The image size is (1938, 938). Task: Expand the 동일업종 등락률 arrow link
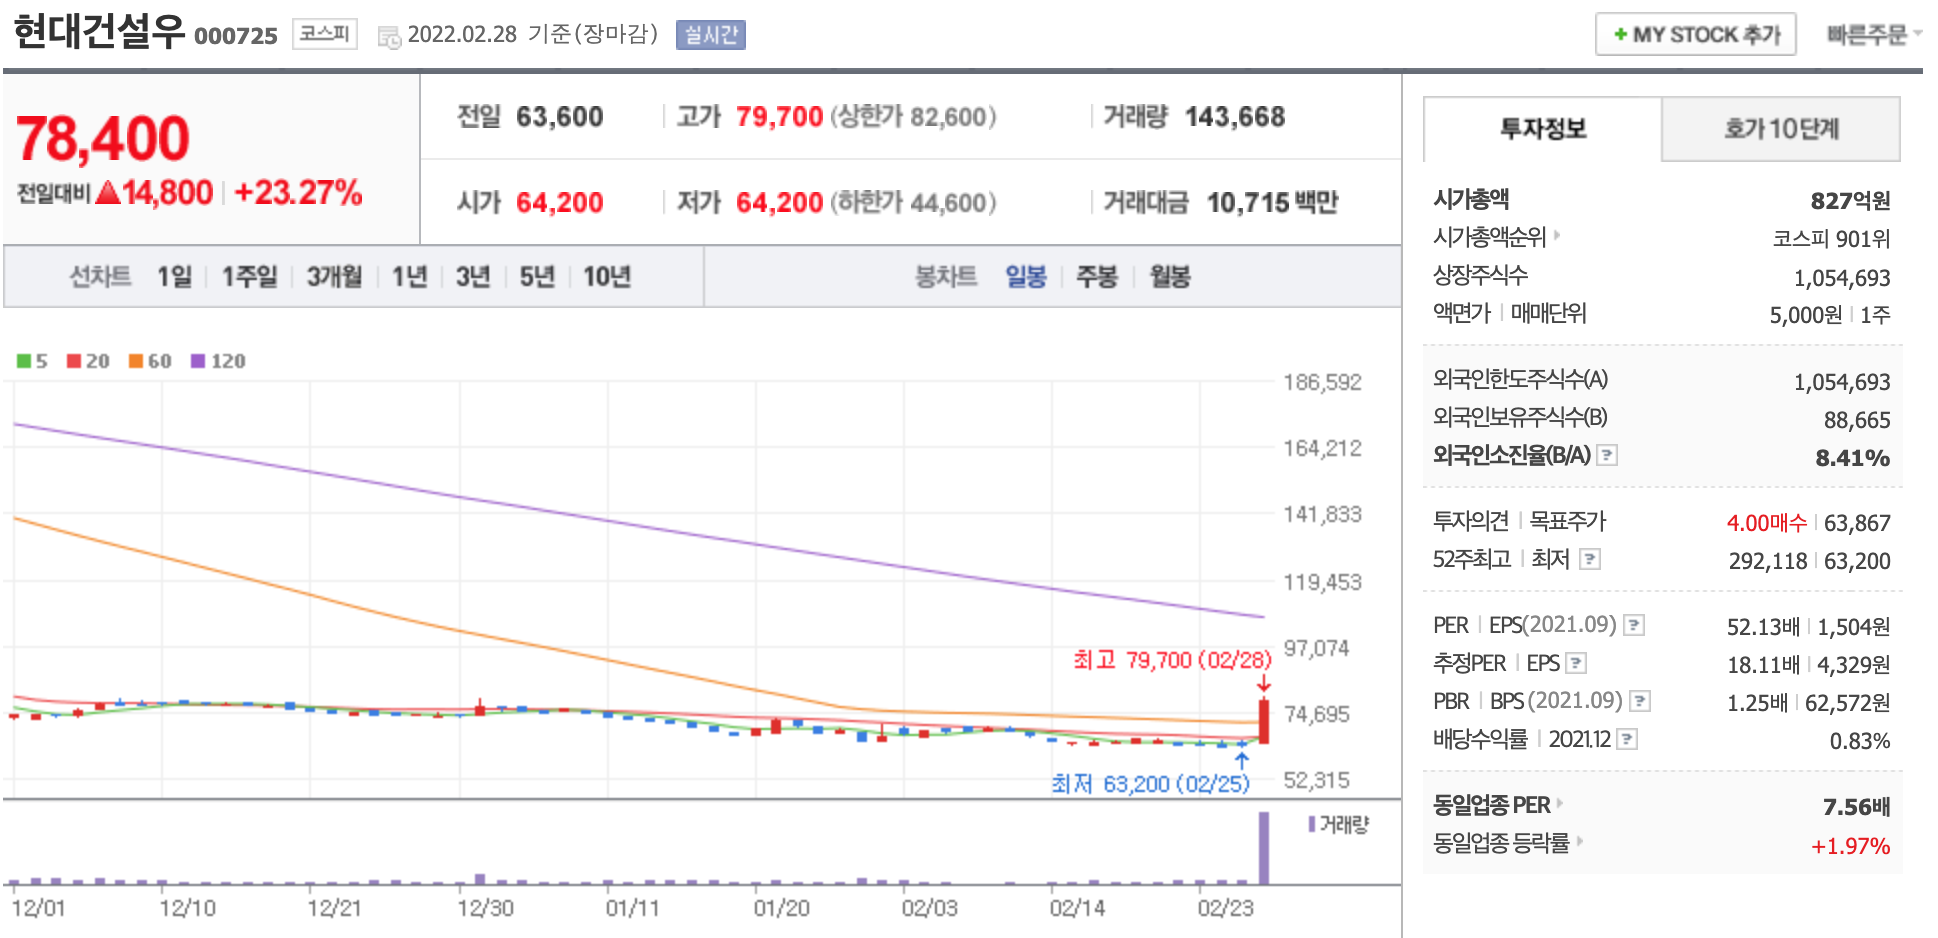(x=1580, y=841)
